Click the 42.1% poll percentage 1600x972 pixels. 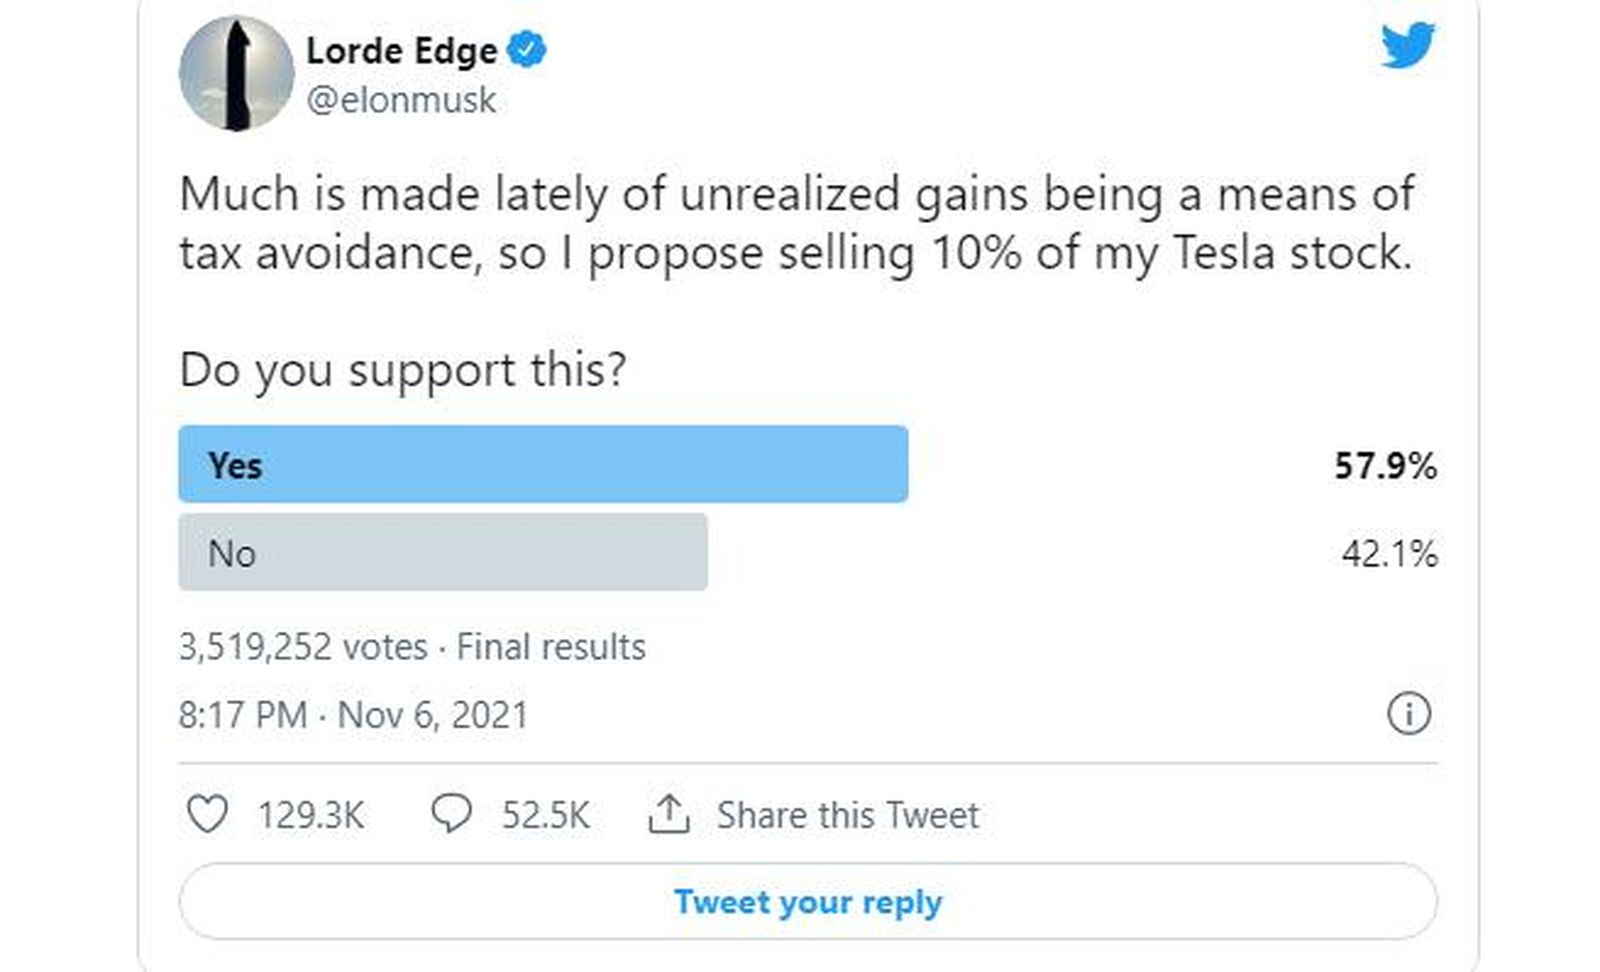point(1389,553)
